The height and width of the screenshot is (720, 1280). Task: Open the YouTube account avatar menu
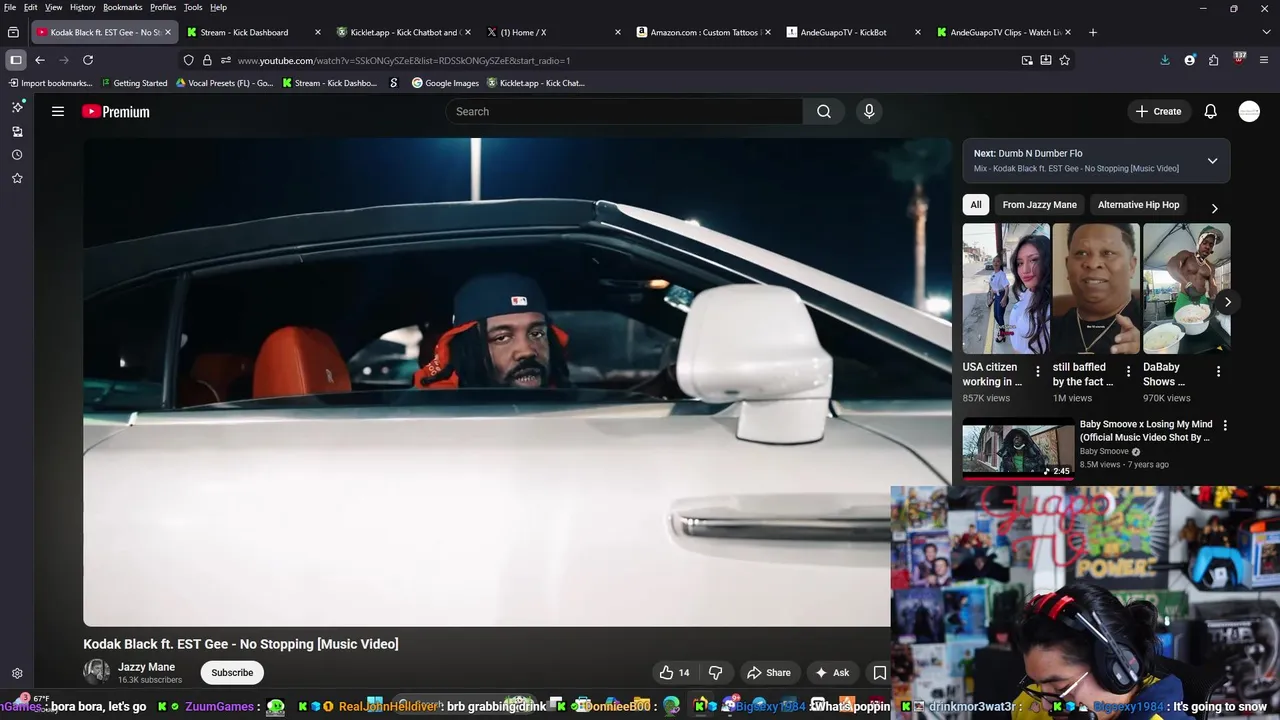click(x=1249, y=111)
